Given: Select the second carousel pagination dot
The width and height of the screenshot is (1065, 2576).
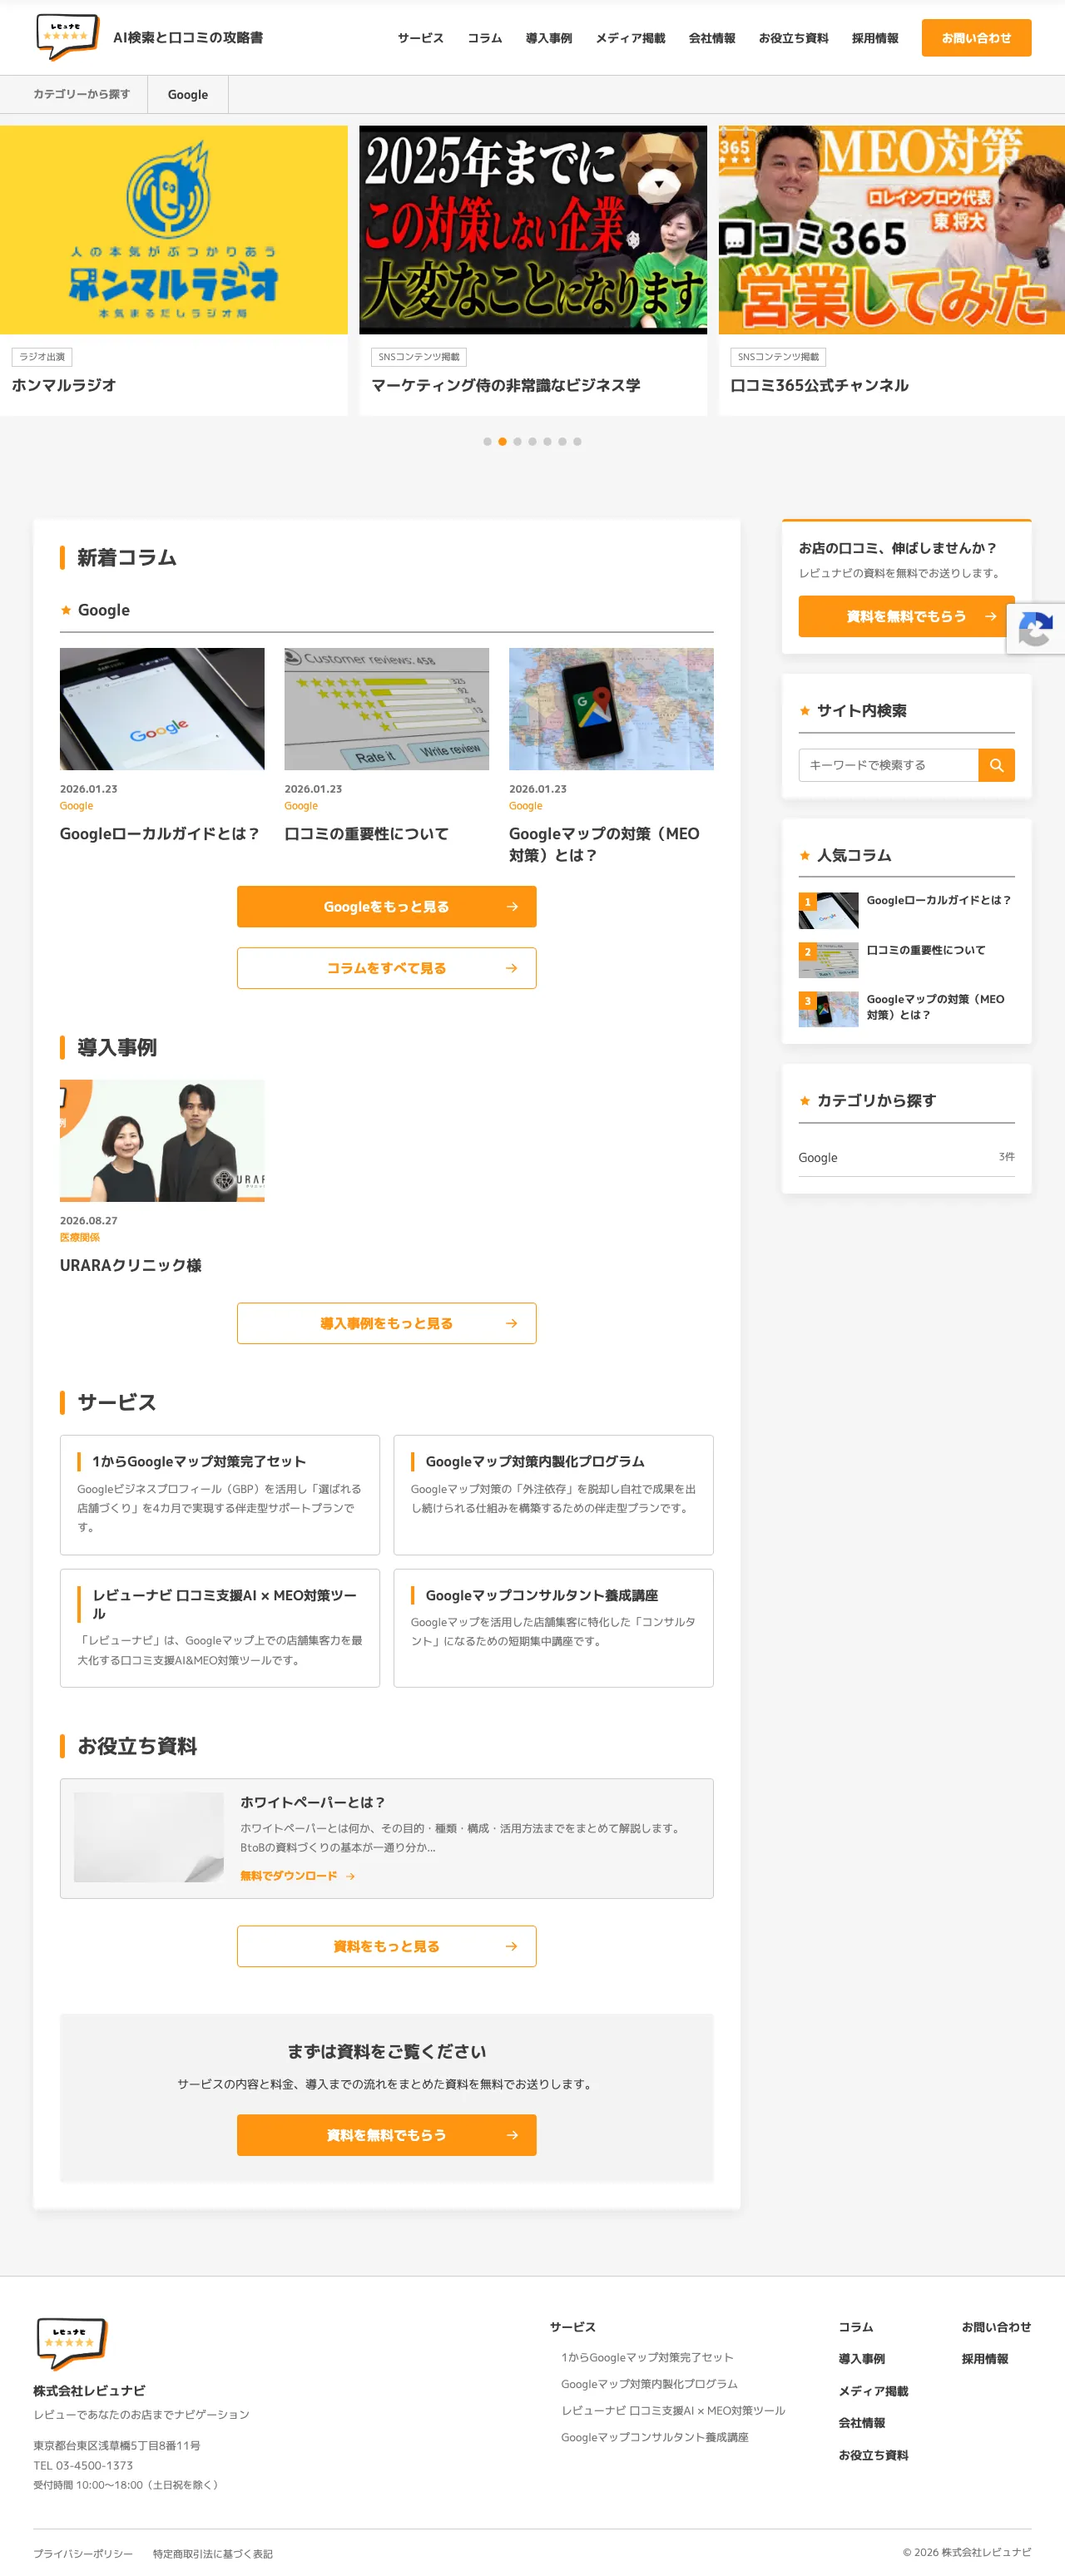Looking at the screenshot, I should coord(502,441).
